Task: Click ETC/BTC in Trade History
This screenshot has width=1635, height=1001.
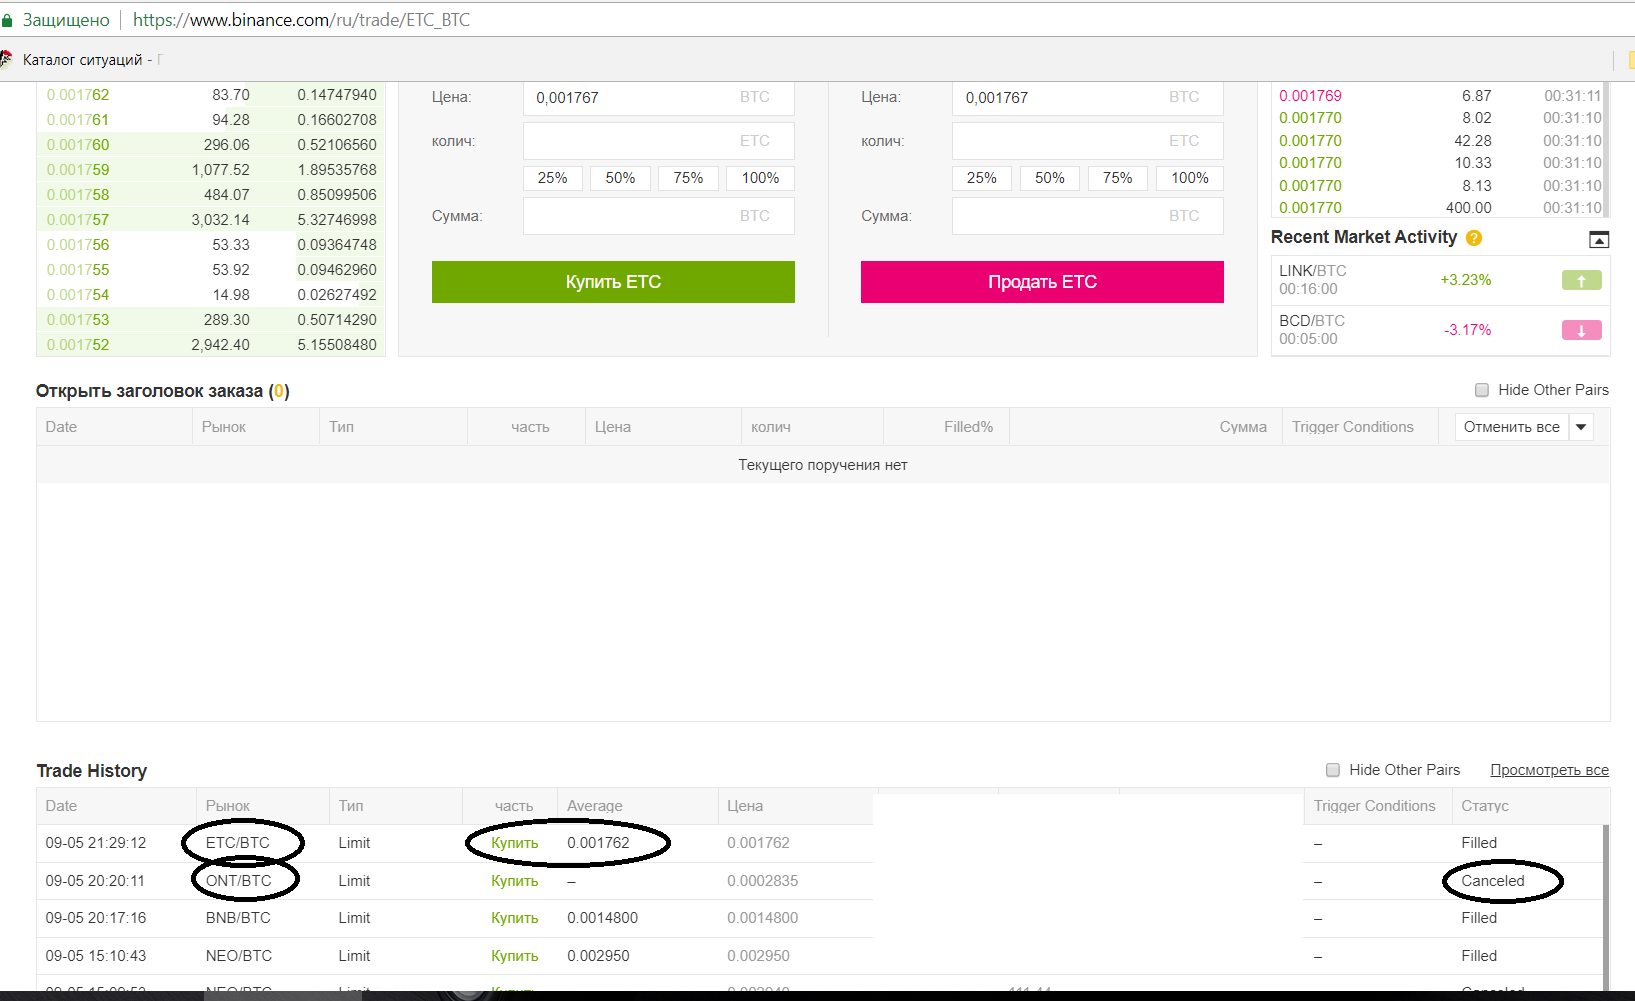Action: pos(238,843)
